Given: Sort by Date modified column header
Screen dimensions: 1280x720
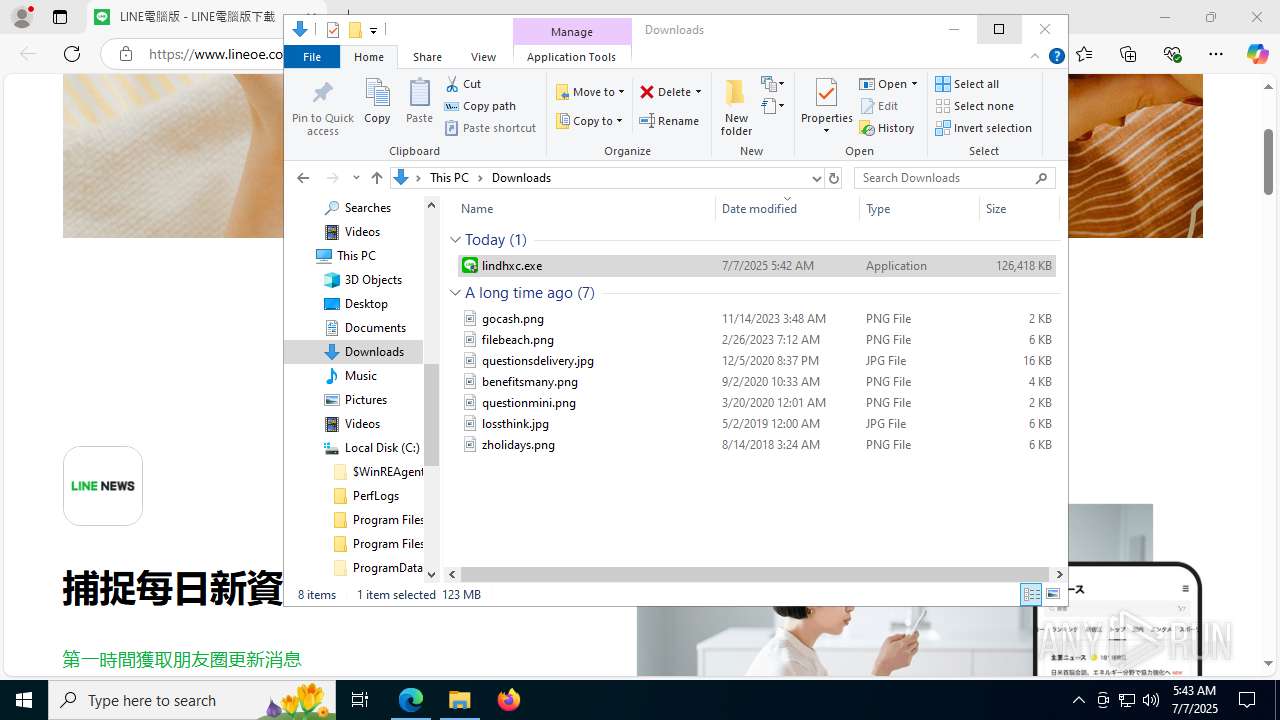Looking at the screenshot, I should pyautogui.click(x=787, y=209).
